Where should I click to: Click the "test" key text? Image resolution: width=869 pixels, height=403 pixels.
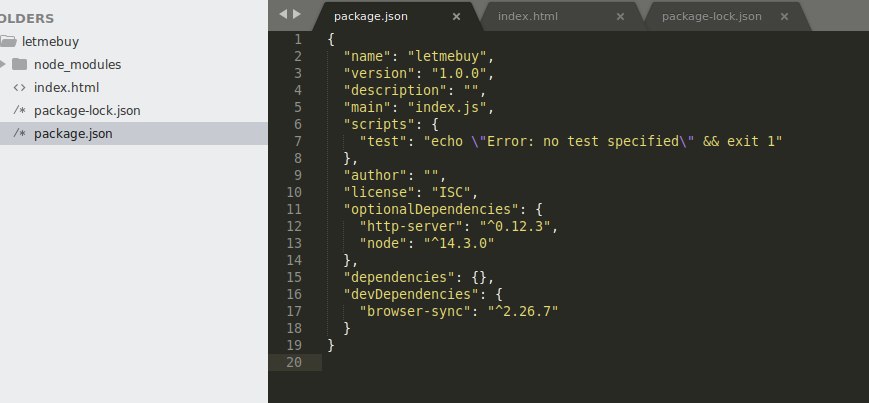(x=384, y=141)
